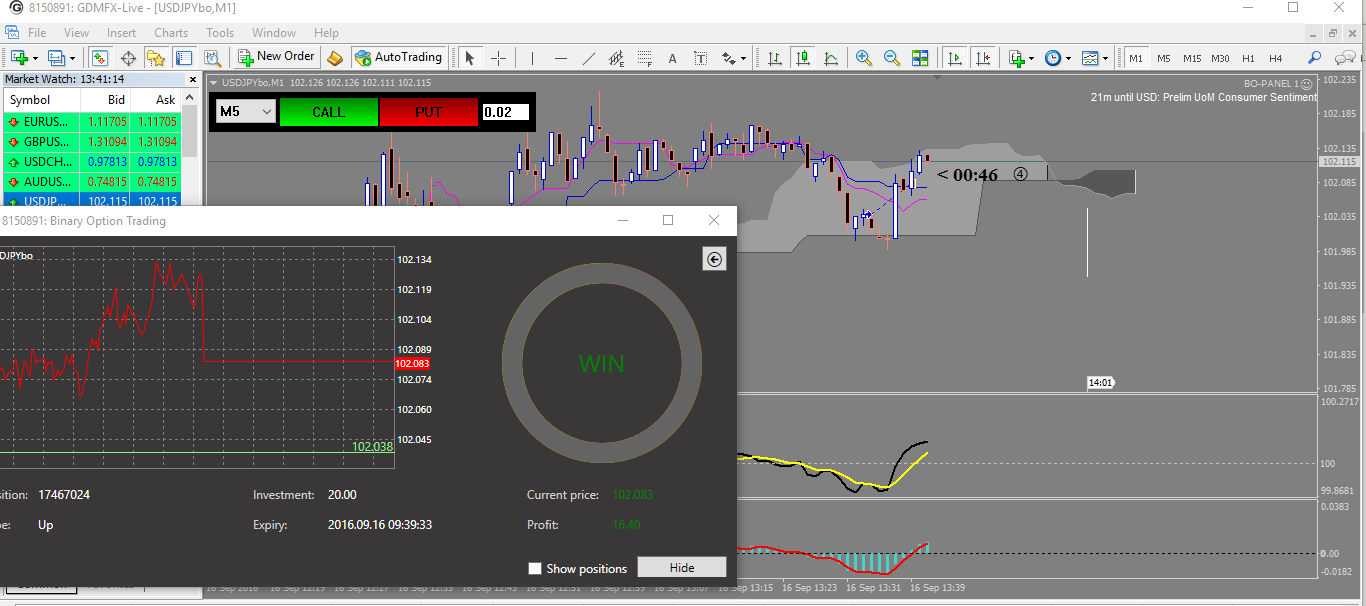Toggle the Data Window crosshair-target icon

click(x=128, y=58)
